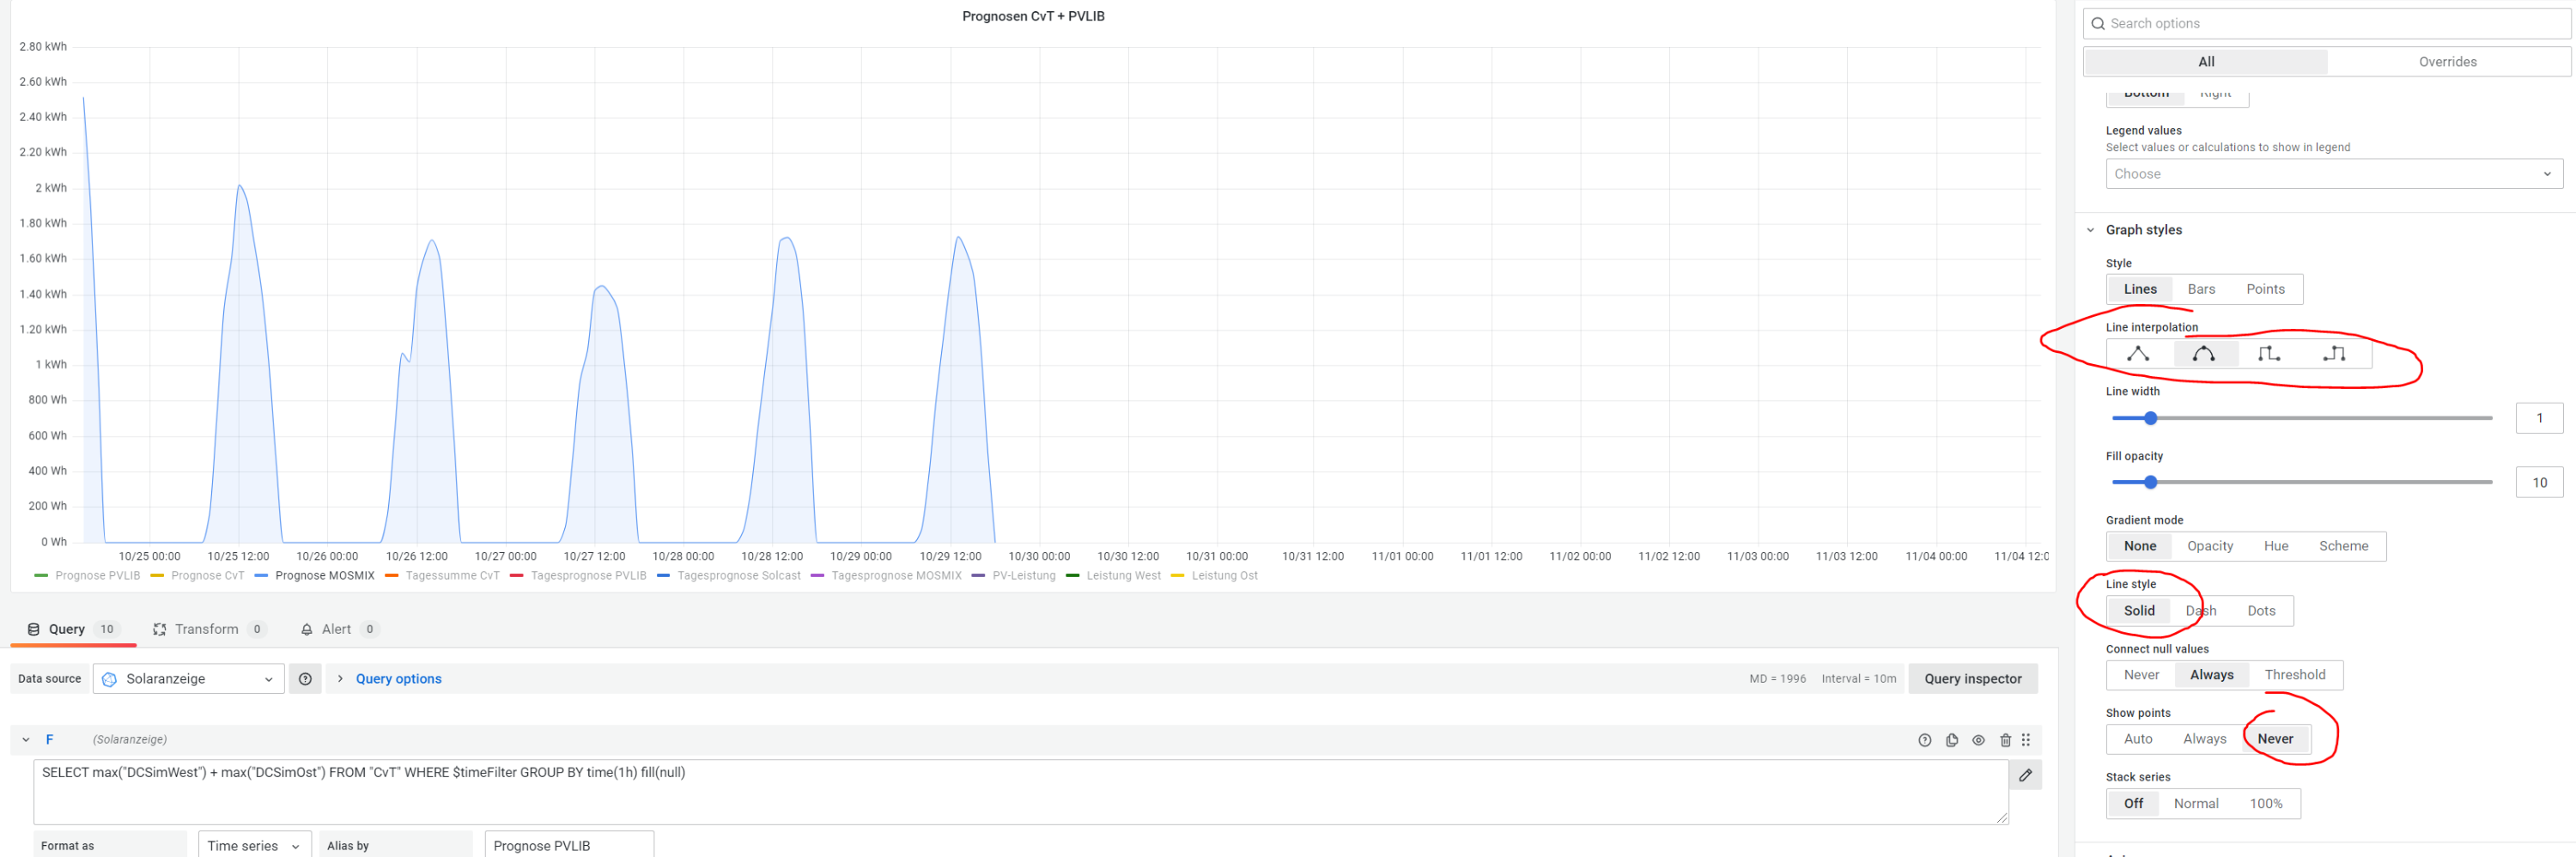Toggle query F visibility eye icon
The width and height of the screenshot is (2576, 857).
pyautogui.click(x=1978, y=740)
